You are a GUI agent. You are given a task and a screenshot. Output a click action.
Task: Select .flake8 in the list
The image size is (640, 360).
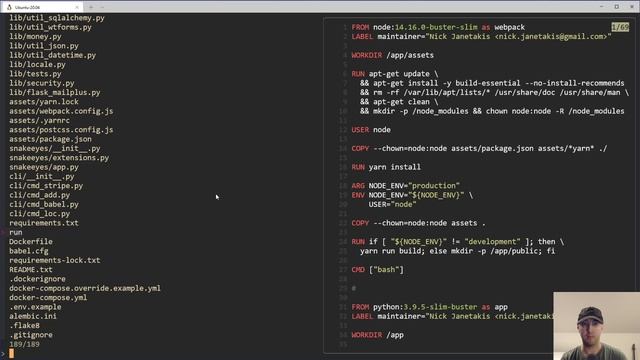click(x=24, y=325)
